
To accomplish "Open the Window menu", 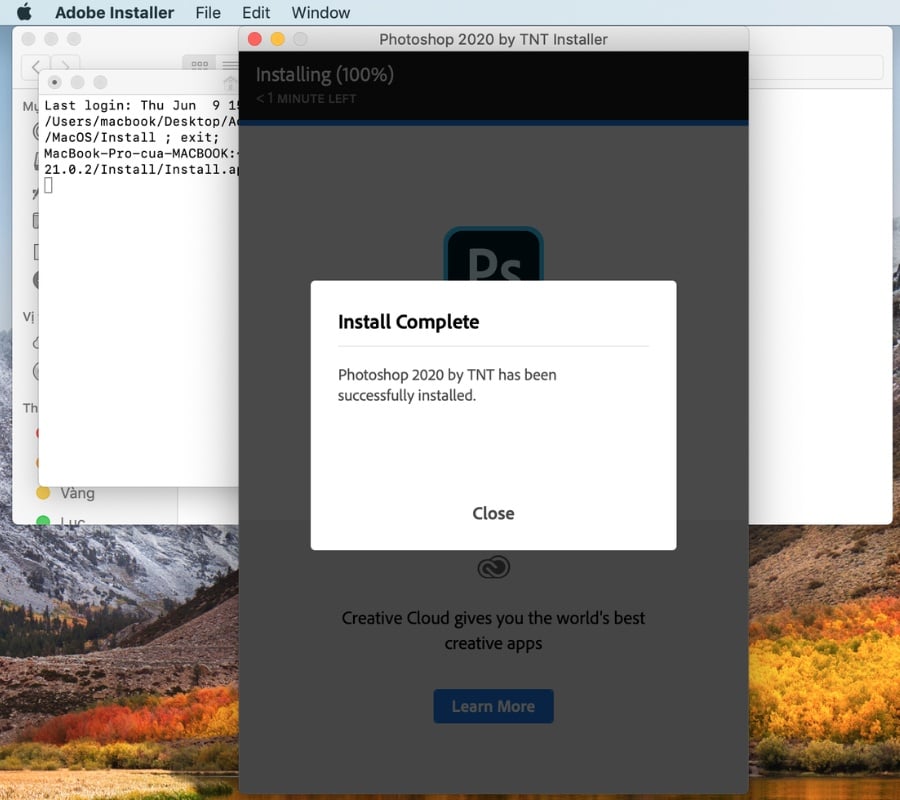I will (x=320, y=13).
